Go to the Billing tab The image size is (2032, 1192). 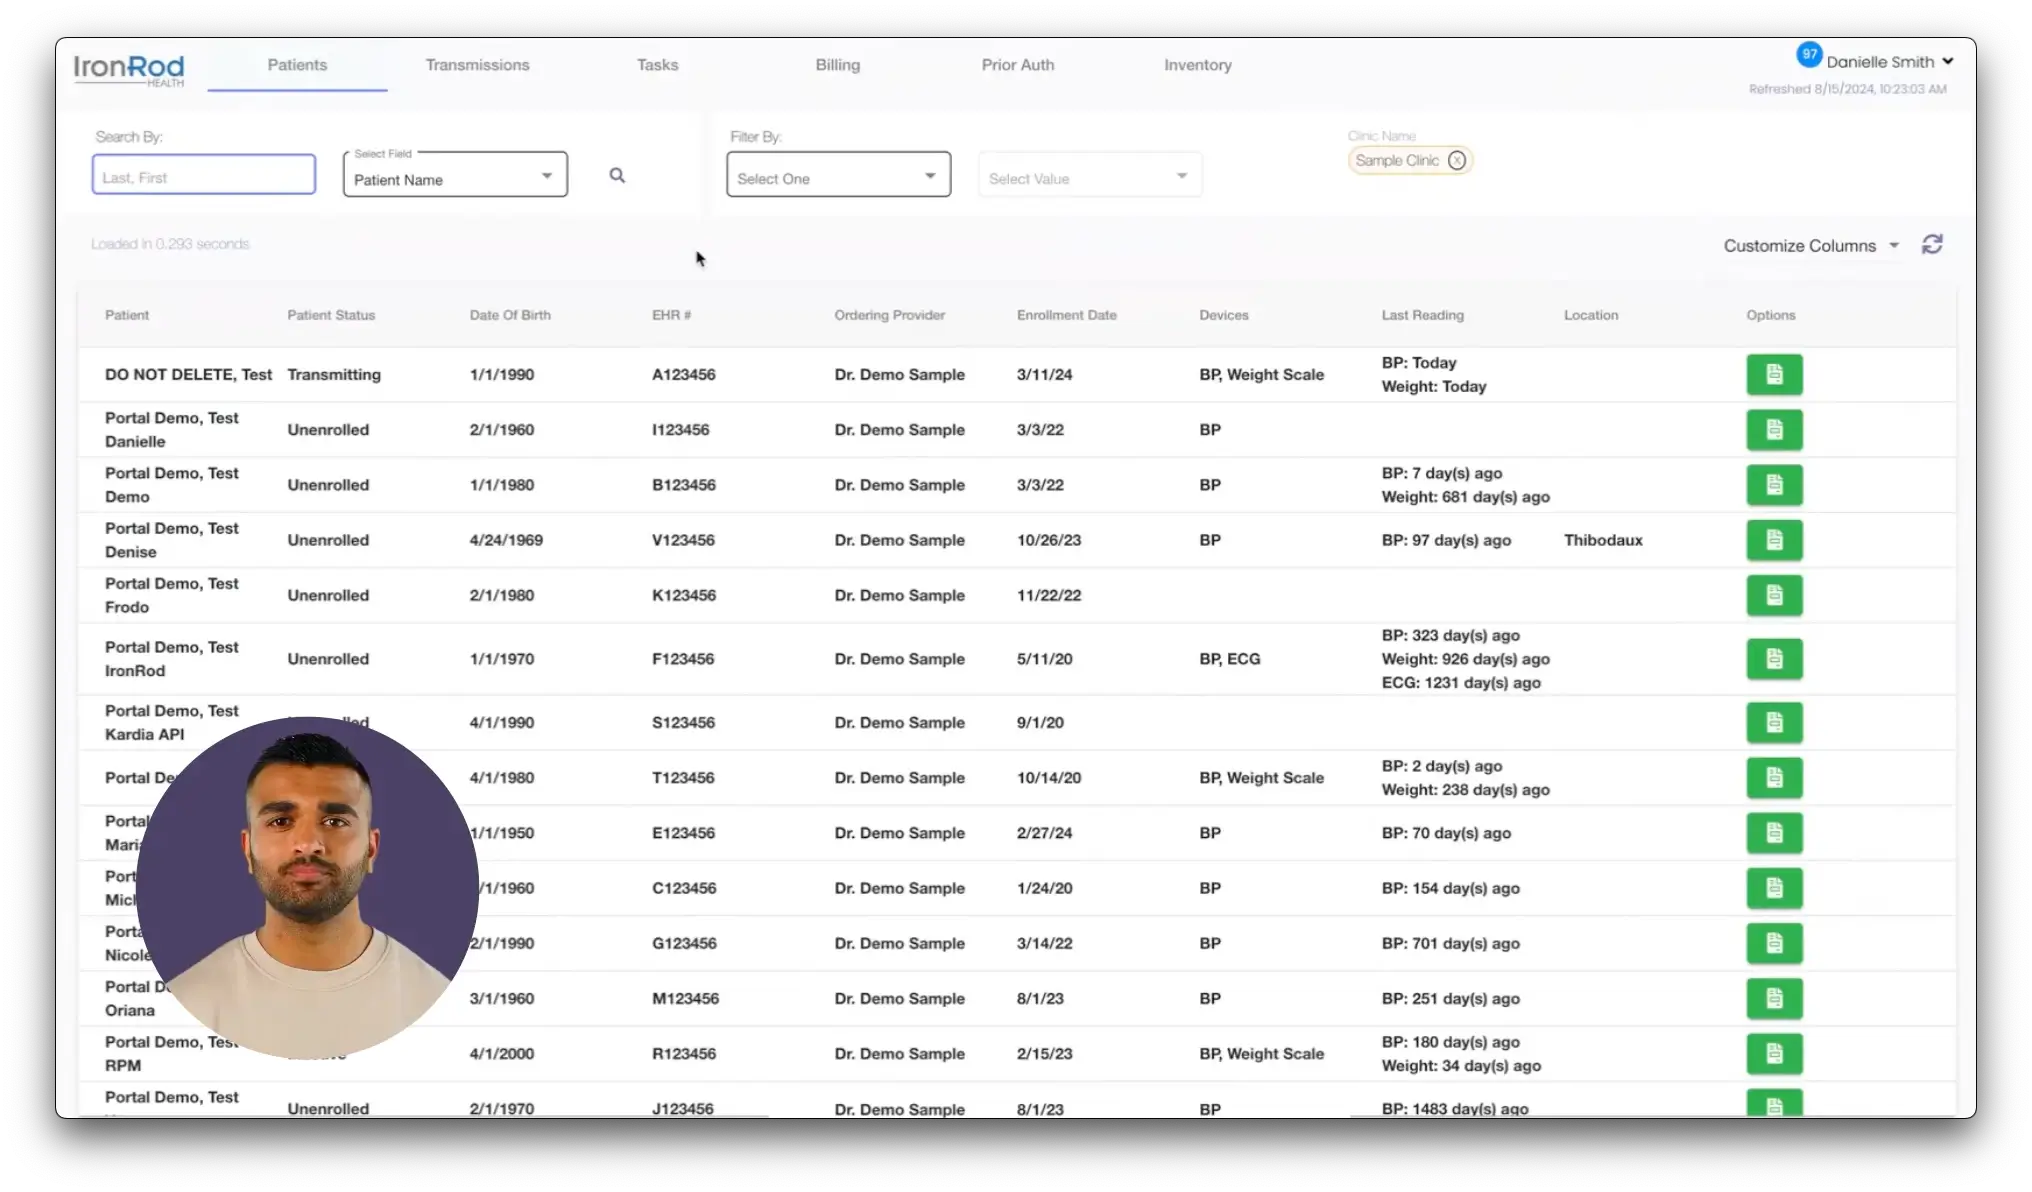(837, 65)
